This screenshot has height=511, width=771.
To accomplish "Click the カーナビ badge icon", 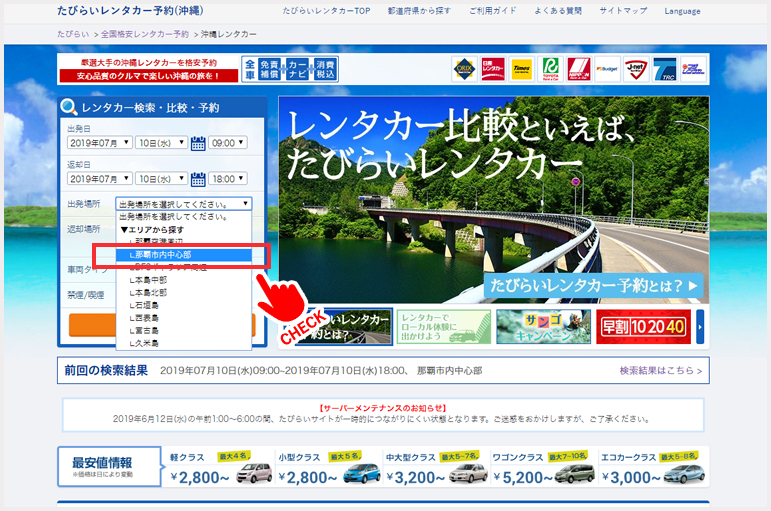I will (x=297, y=69).
